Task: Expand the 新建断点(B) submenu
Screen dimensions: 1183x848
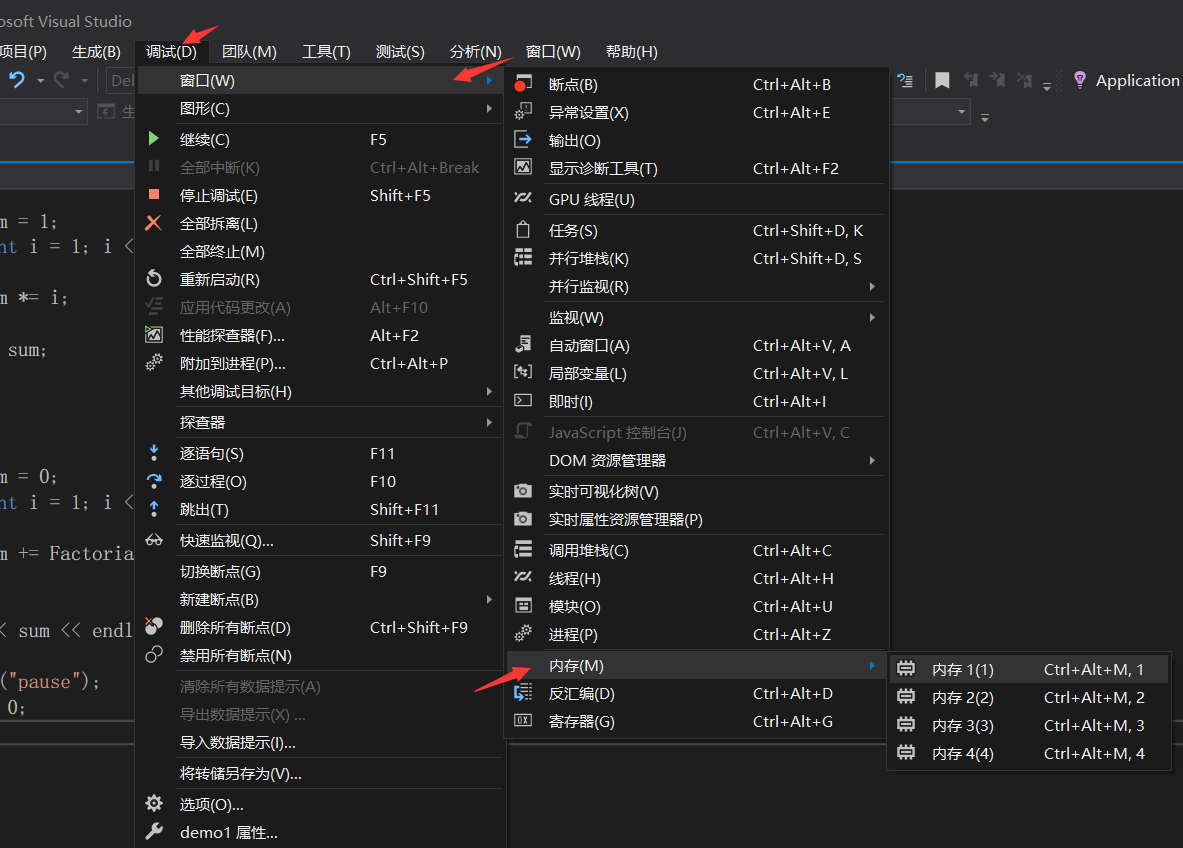Action: click(321, 599)
